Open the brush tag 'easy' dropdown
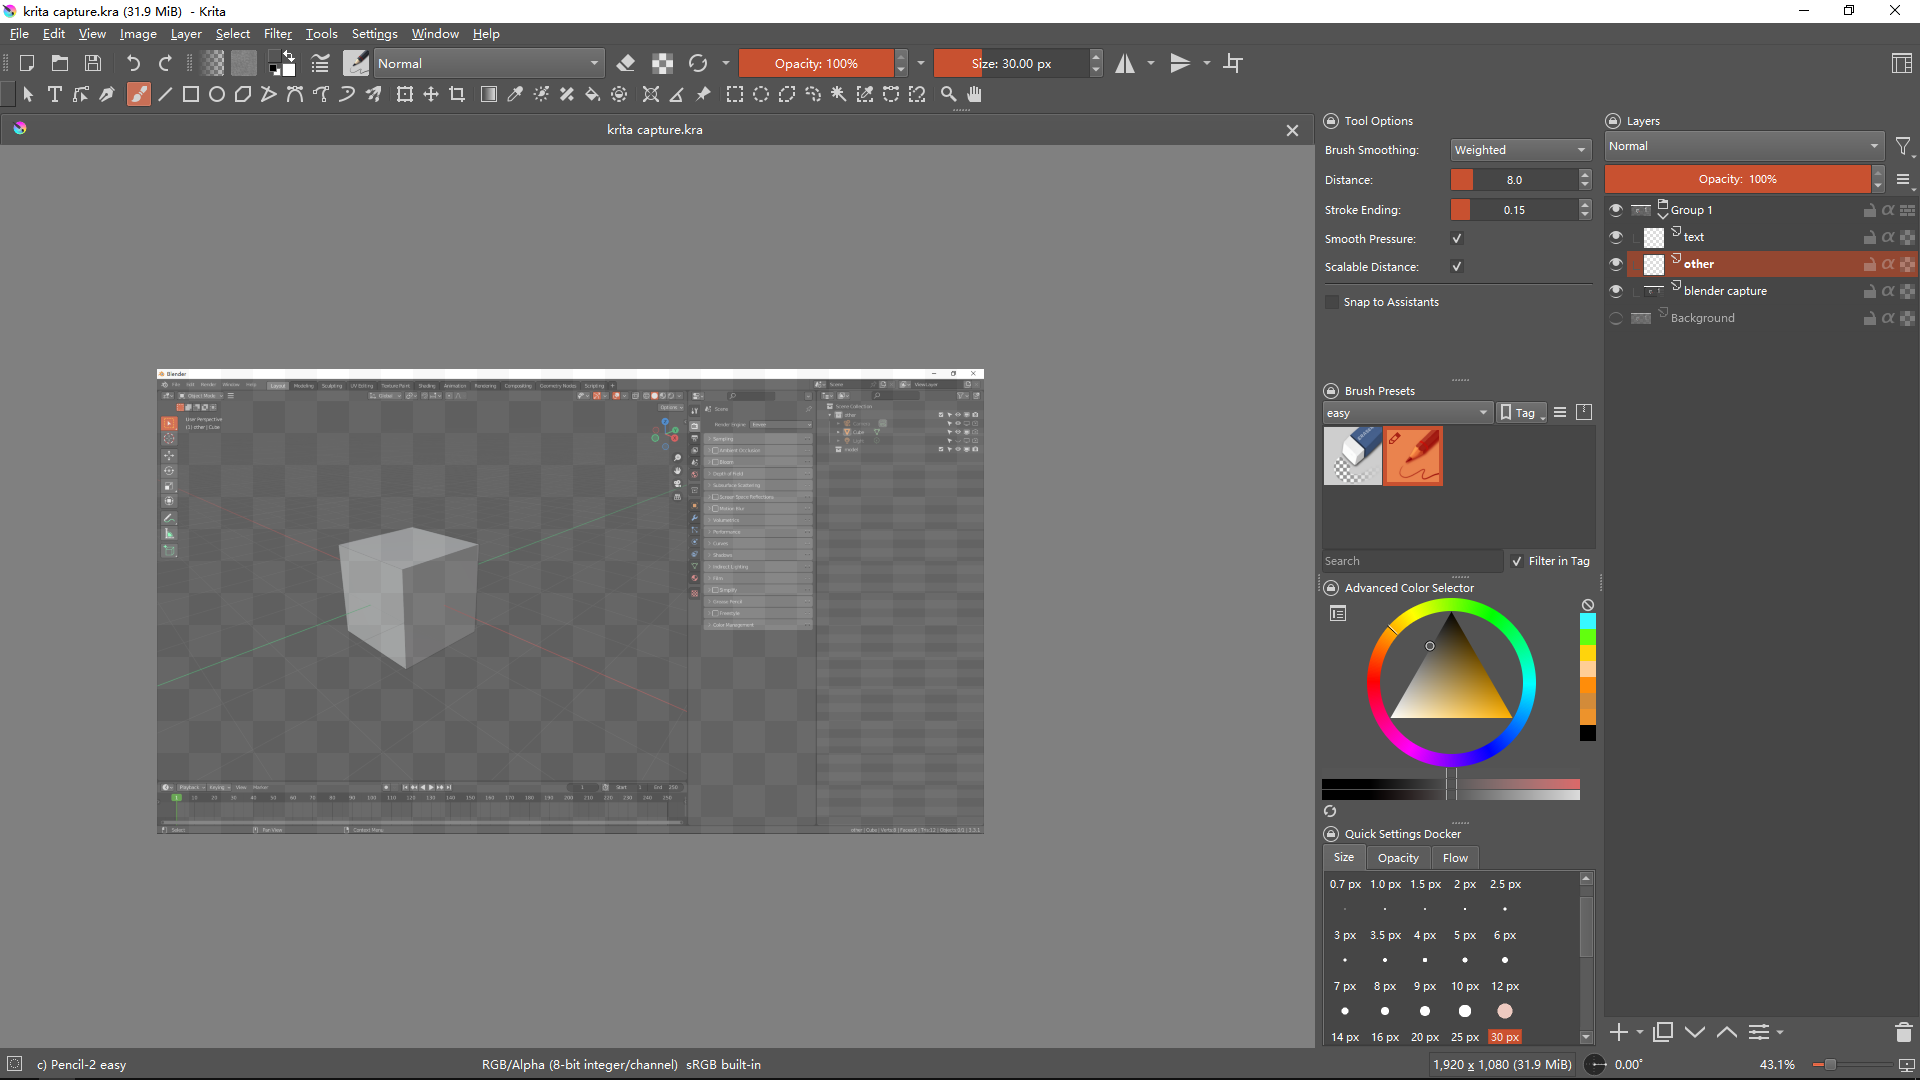 1407,413
